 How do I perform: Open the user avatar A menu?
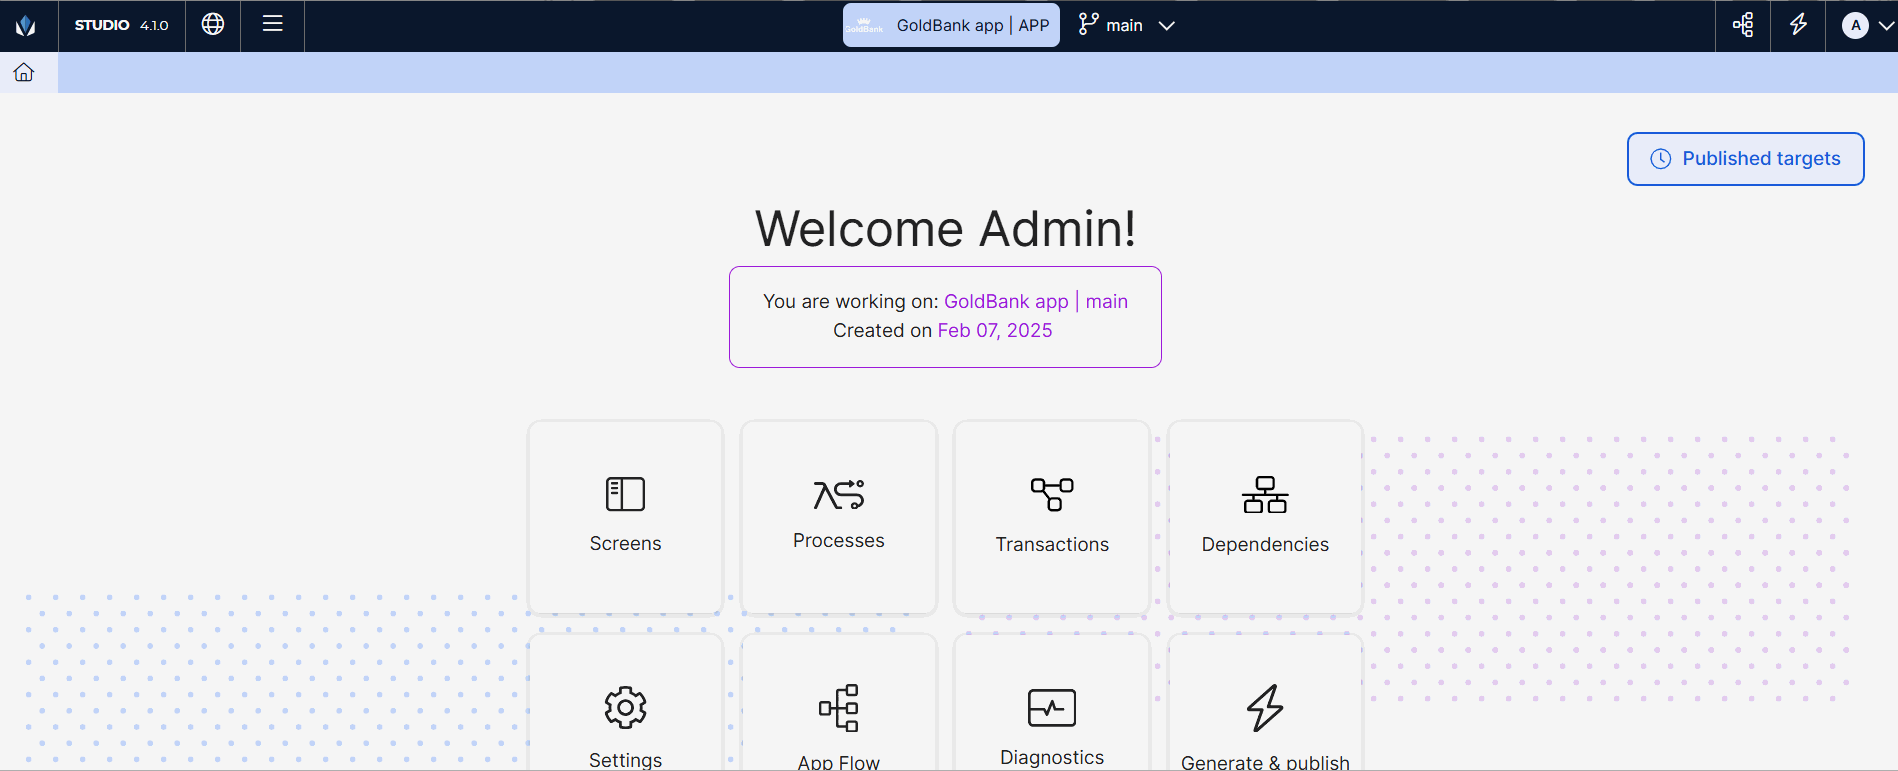[1855, 26]
